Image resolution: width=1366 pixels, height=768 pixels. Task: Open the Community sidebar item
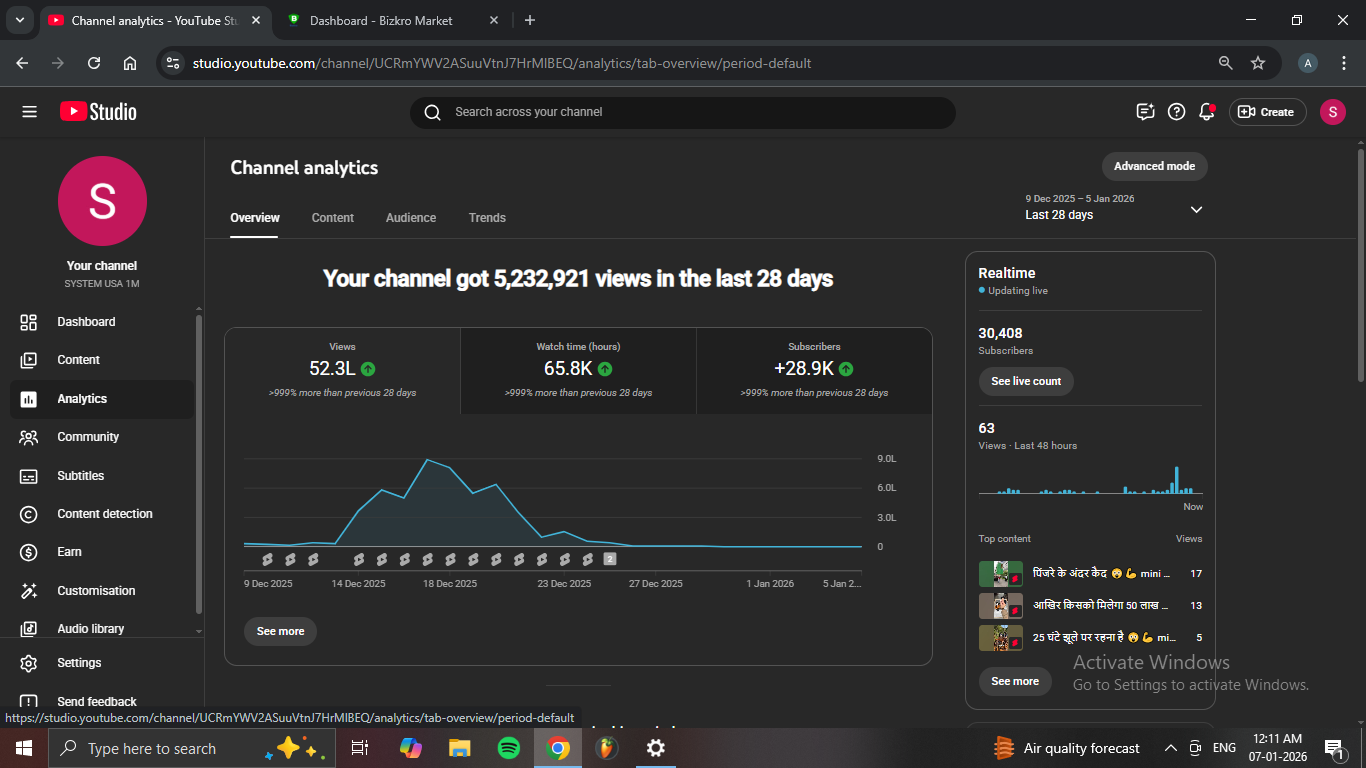coord(88,437)
